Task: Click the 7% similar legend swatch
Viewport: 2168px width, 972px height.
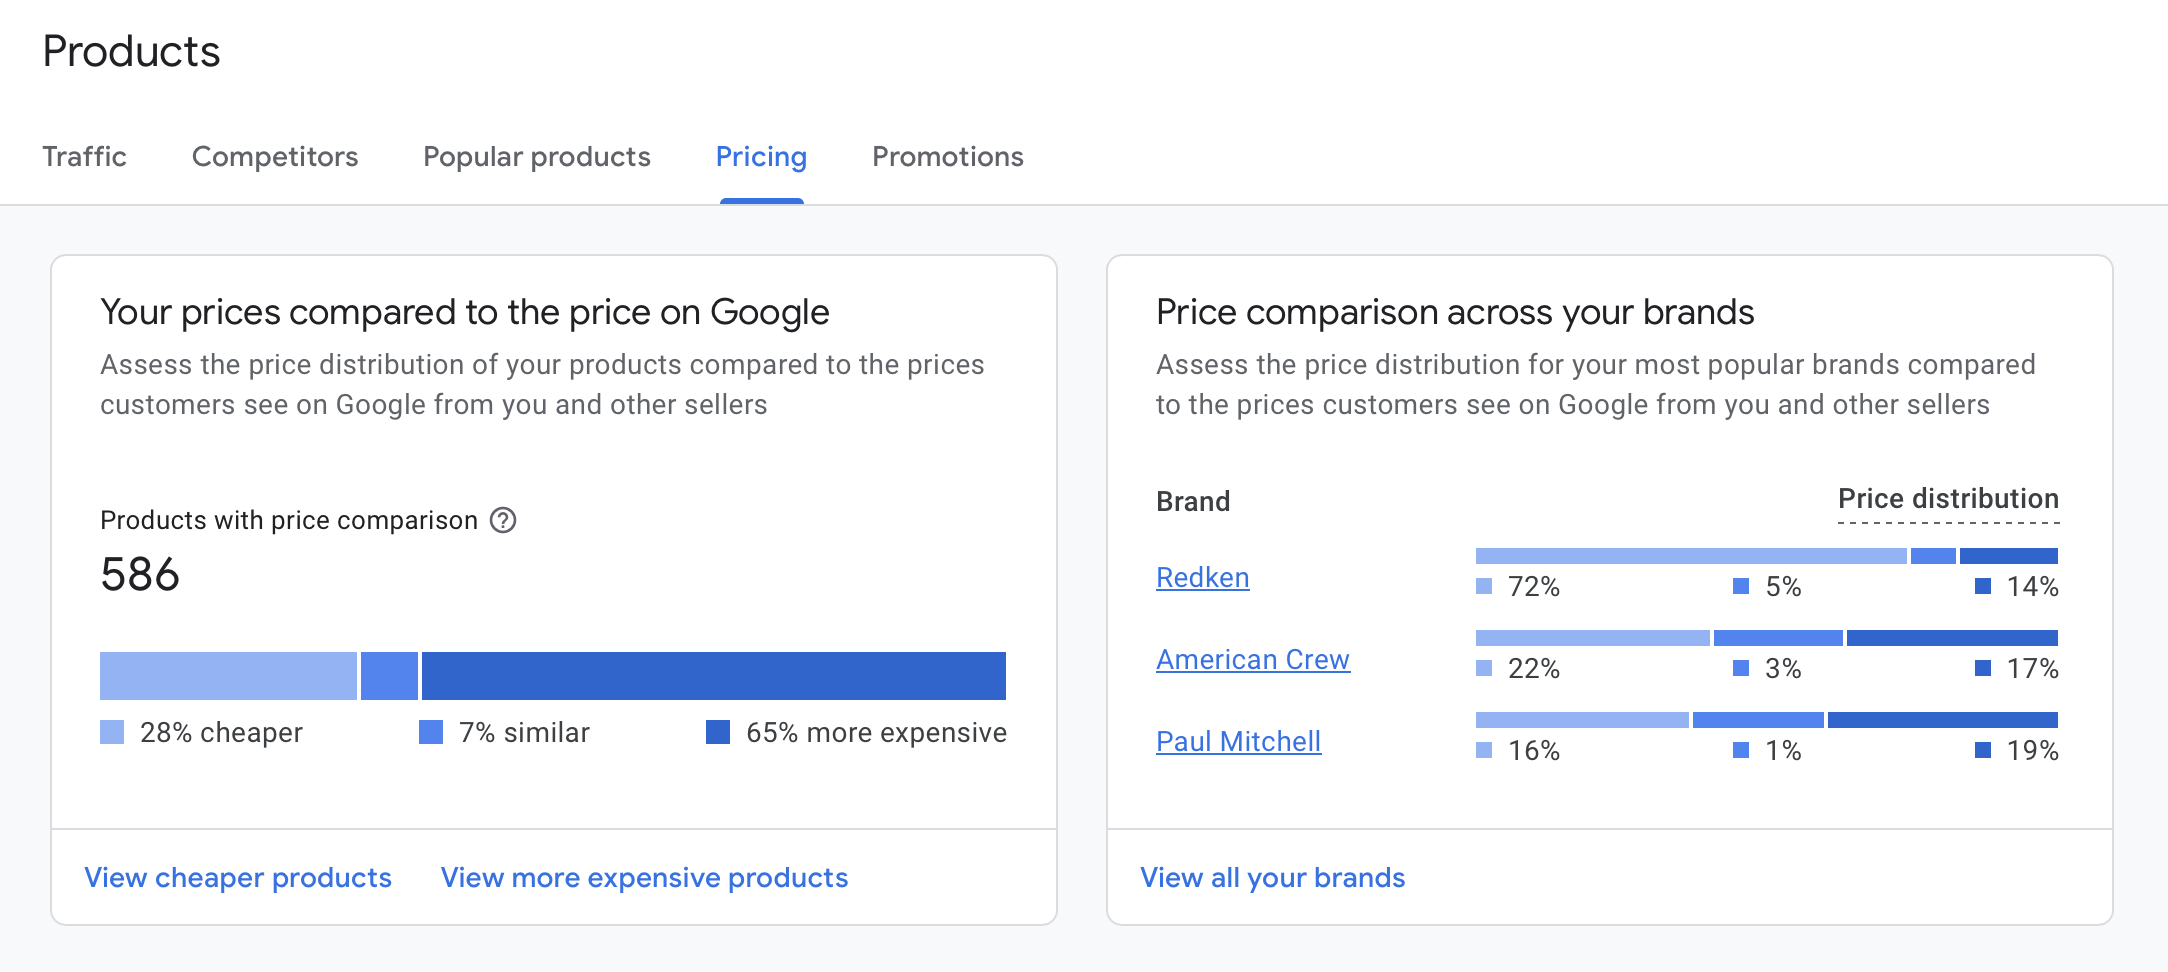Action: tap(431, 732)
